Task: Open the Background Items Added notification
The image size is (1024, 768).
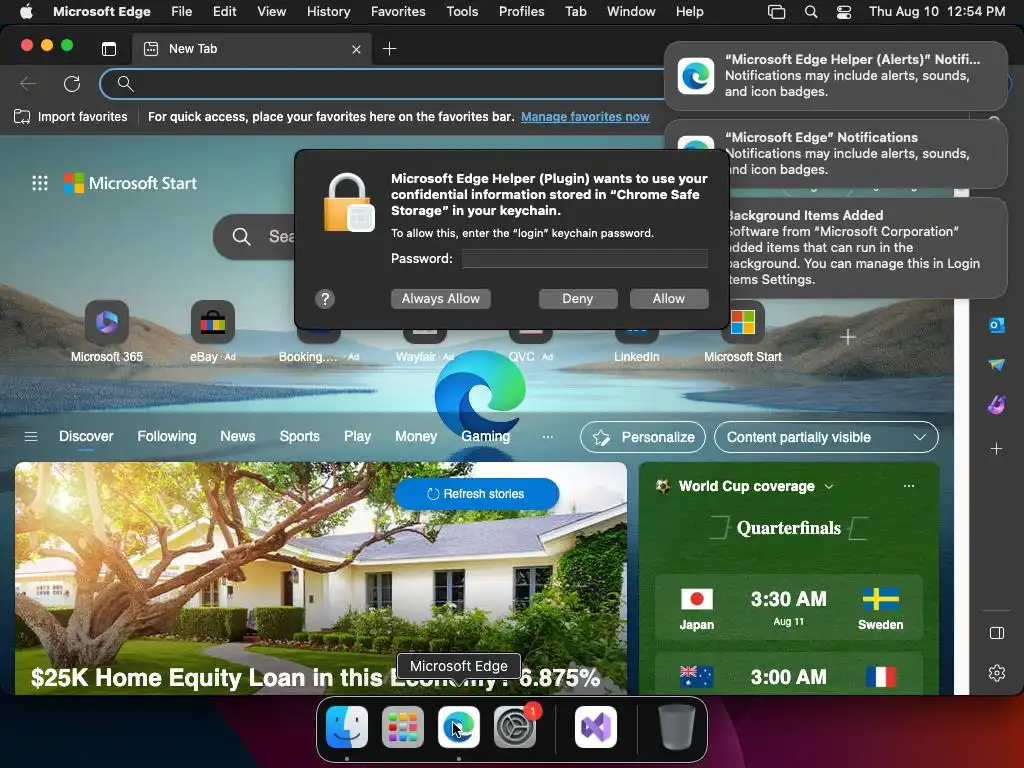Action: (x=868, y=248)
